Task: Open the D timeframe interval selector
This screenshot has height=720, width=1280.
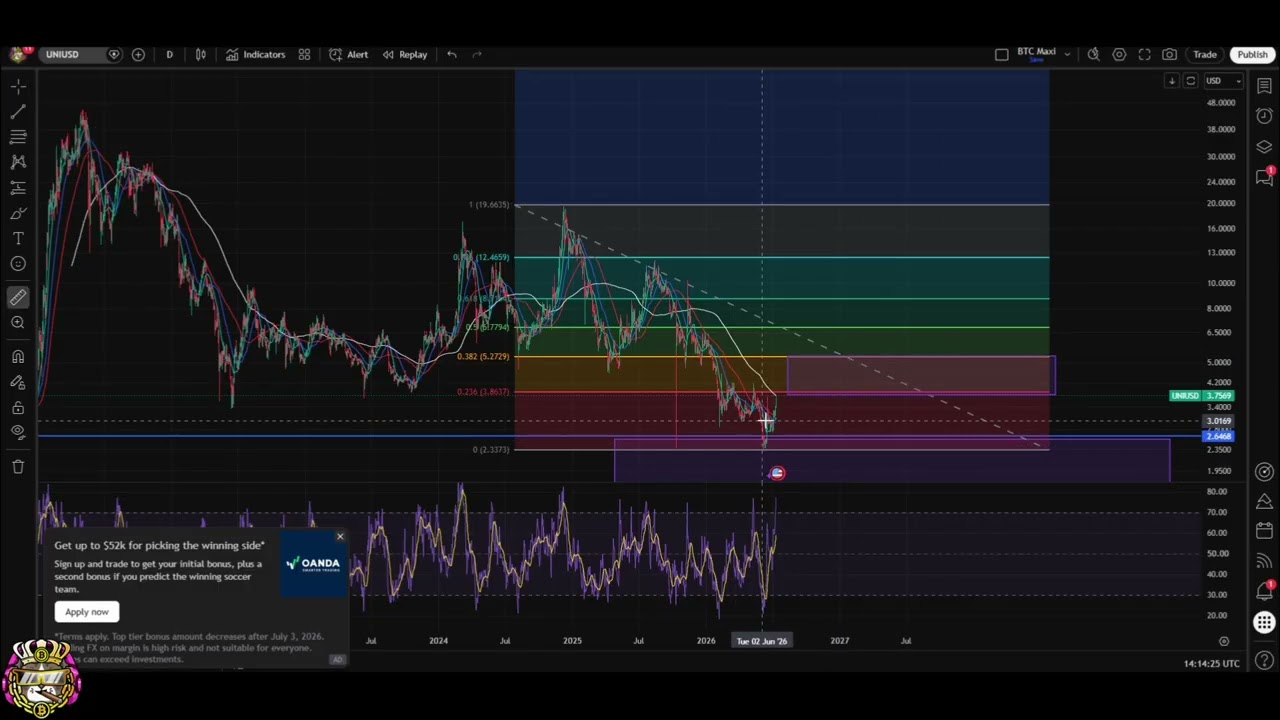Action: click(169, 54)
